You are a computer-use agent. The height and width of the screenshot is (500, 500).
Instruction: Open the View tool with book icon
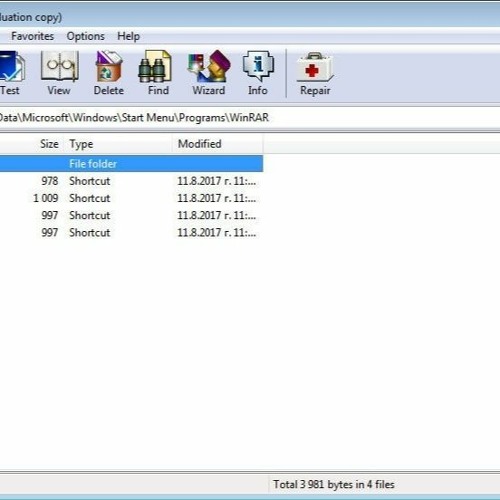[59, 67]
